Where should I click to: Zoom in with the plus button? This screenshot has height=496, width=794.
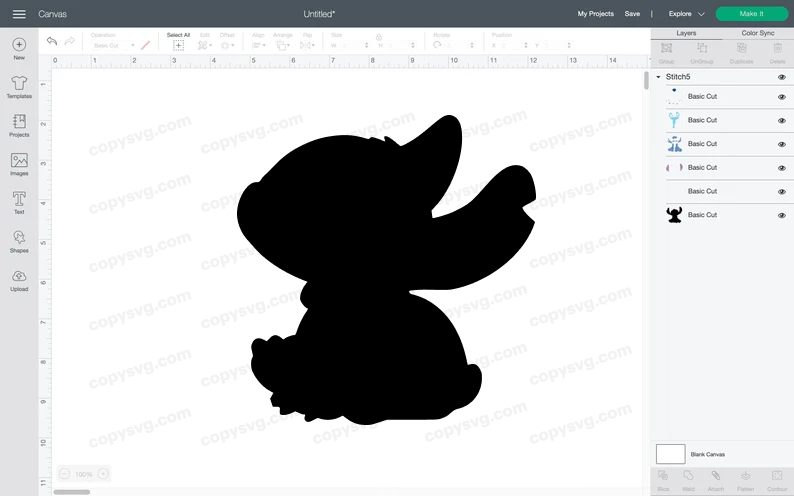pyautogui.click(x=103, y=474)
